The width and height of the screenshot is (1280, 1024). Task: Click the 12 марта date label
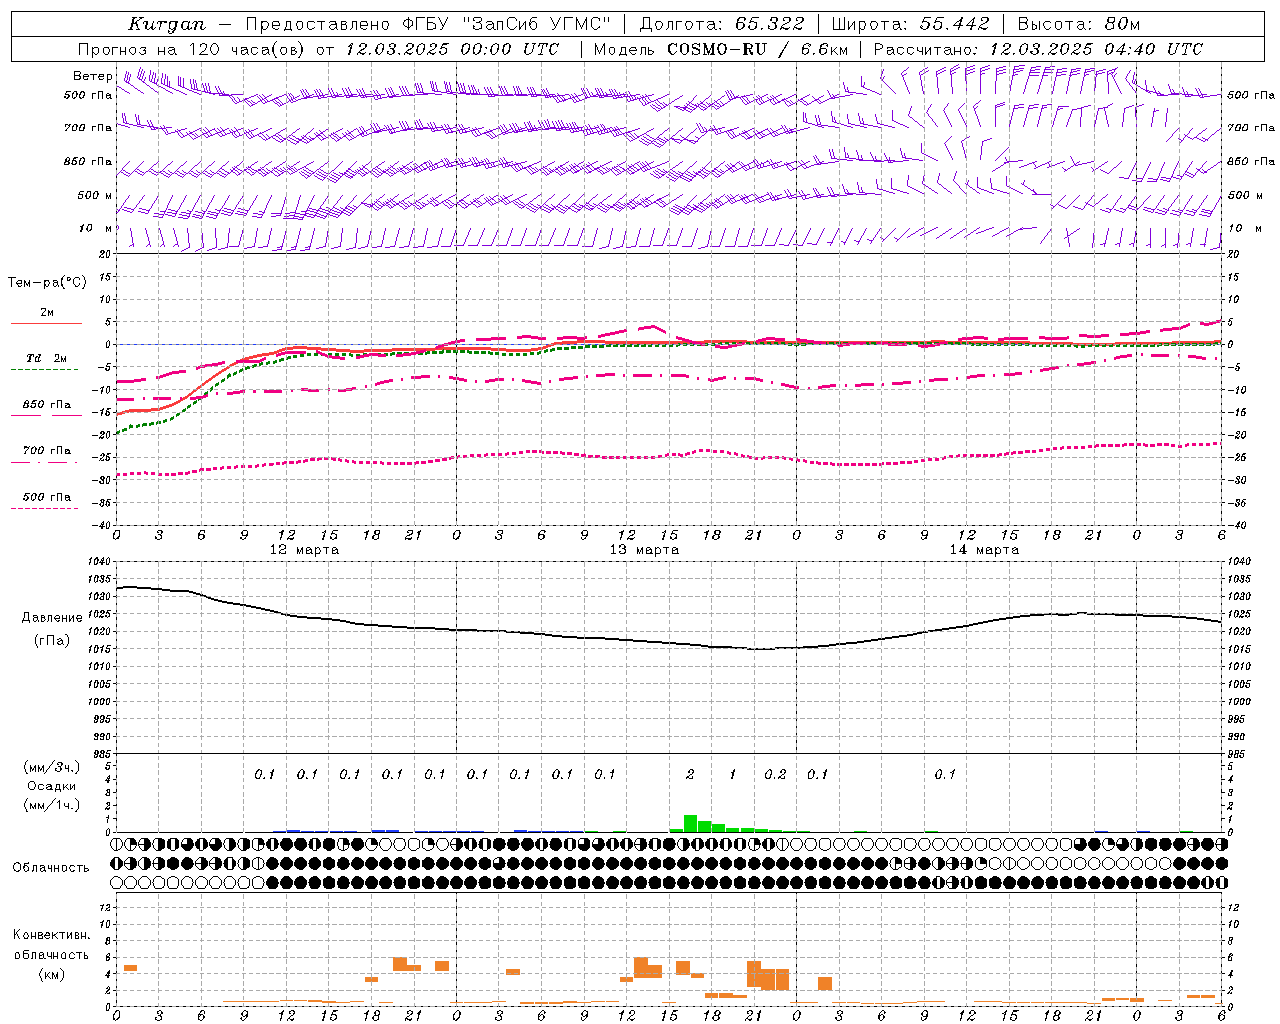pos(304,549)
